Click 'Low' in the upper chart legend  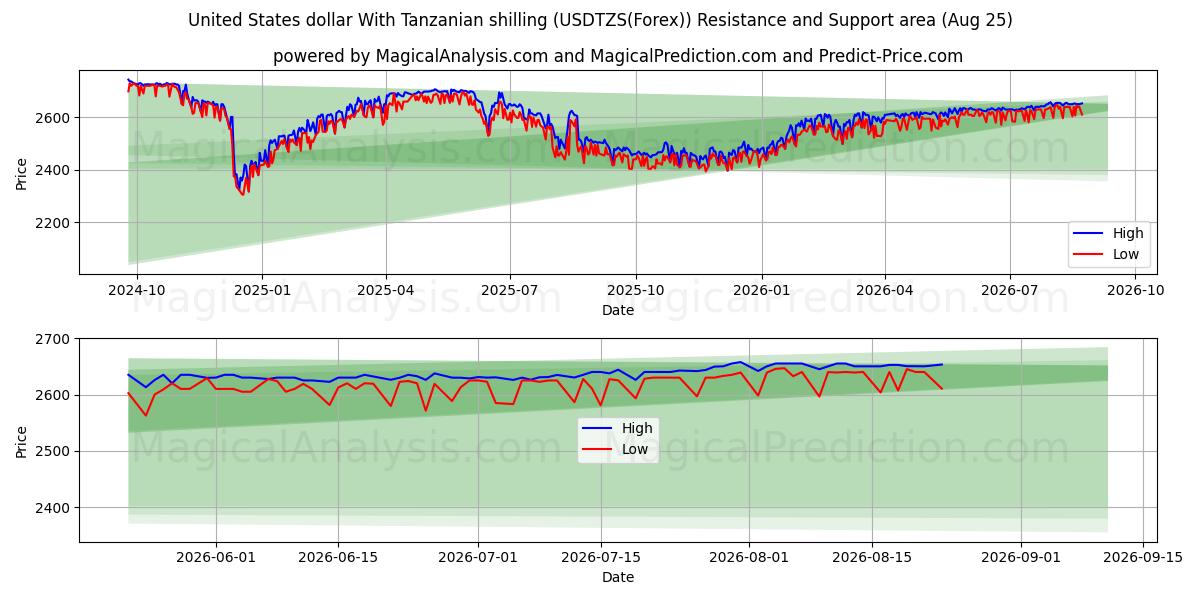tap(1126, 254)
